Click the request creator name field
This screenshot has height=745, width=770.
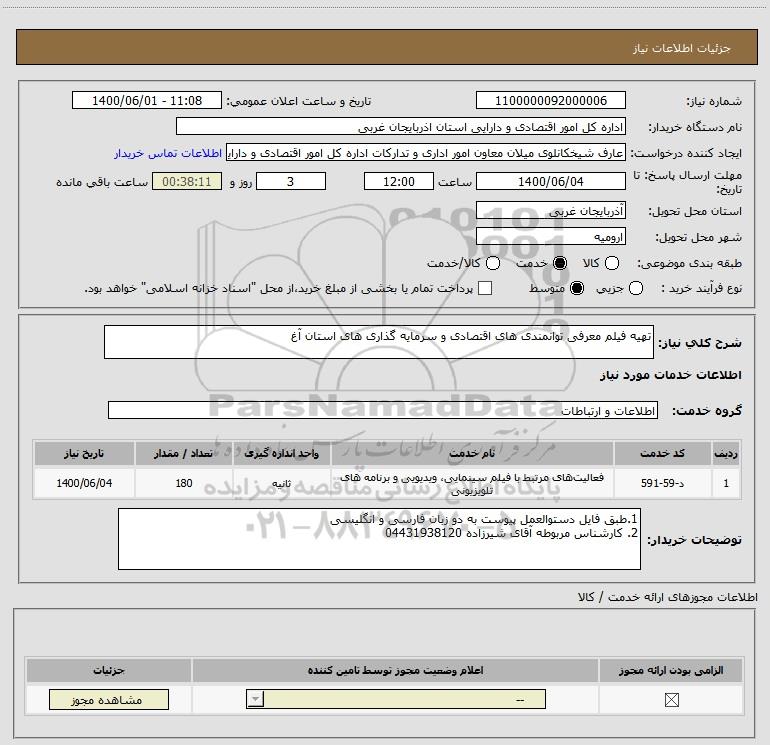pos(426,153)
